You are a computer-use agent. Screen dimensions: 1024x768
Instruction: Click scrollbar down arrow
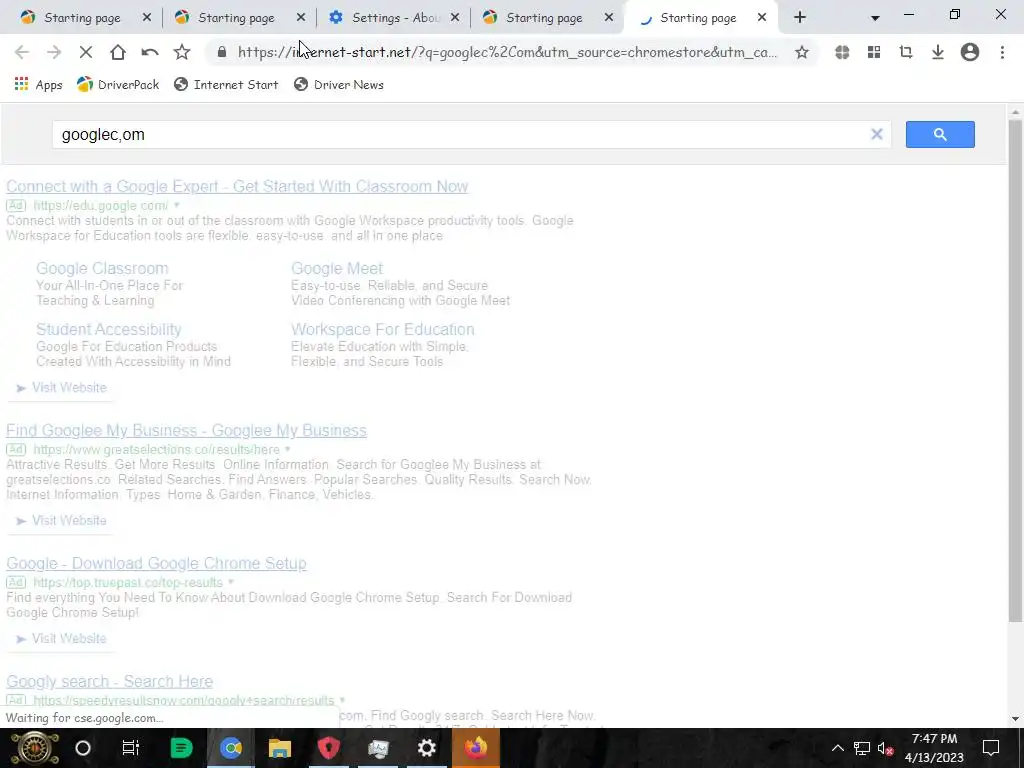pyautogui.click(x=1016, y=719)
